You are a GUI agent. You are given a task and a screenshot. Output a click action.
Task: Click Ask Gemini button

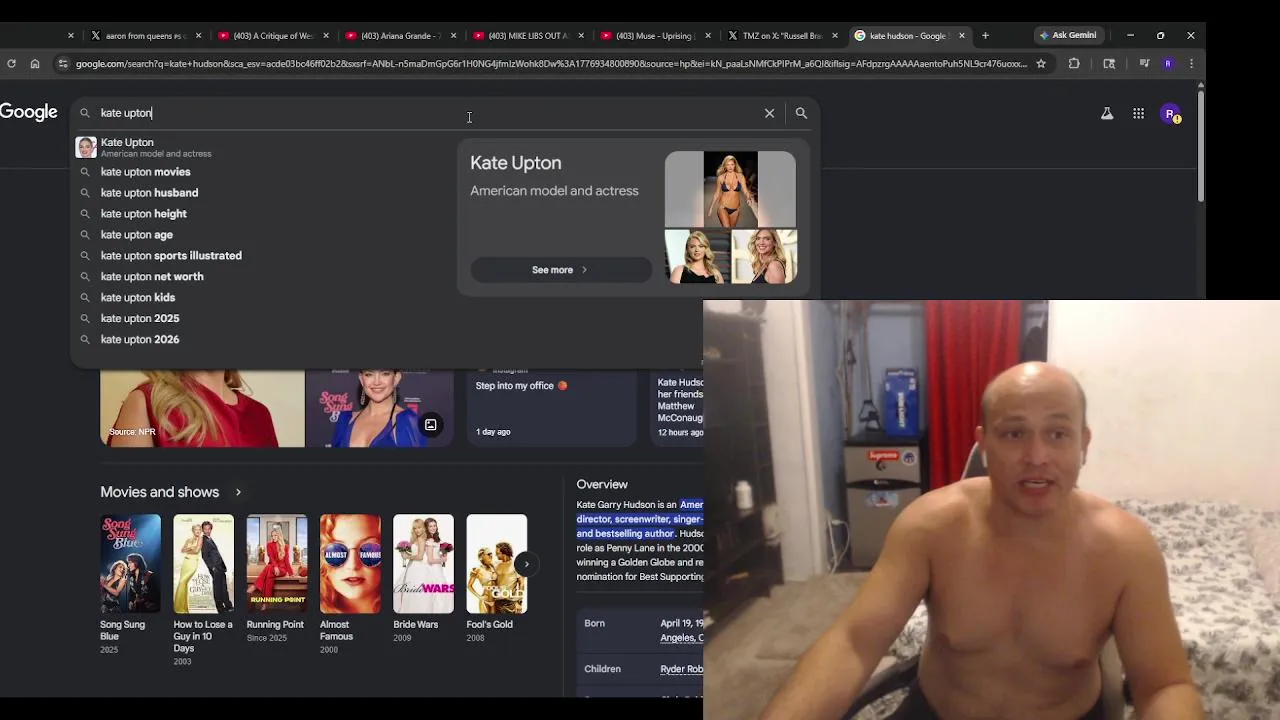pos(1068,35)
